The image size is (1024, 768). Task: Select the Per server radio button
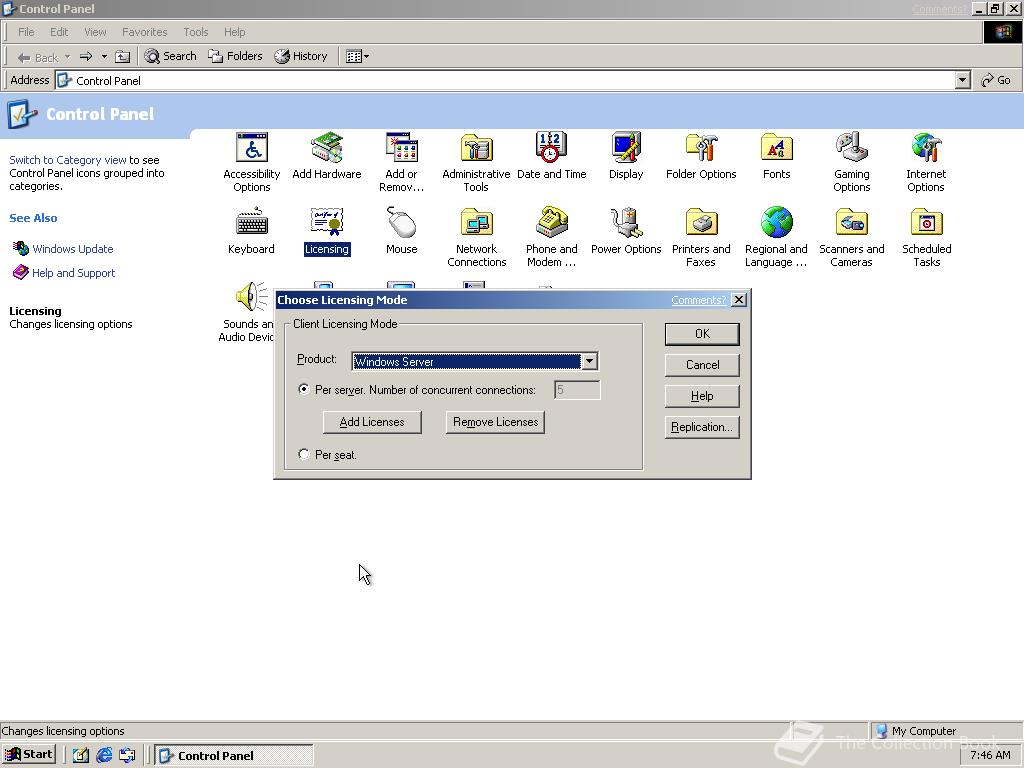click(304, 389)
